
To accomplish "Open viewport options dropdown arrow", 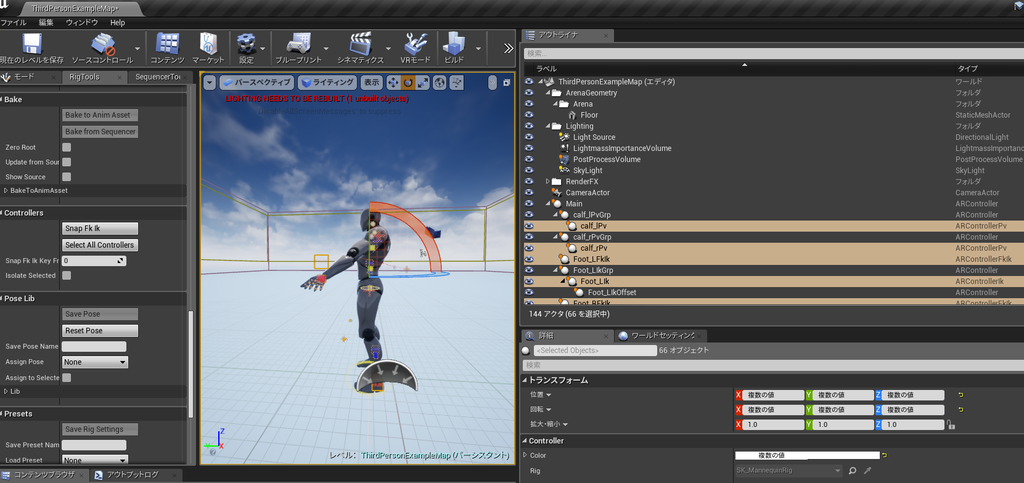I will pos(210,82).
